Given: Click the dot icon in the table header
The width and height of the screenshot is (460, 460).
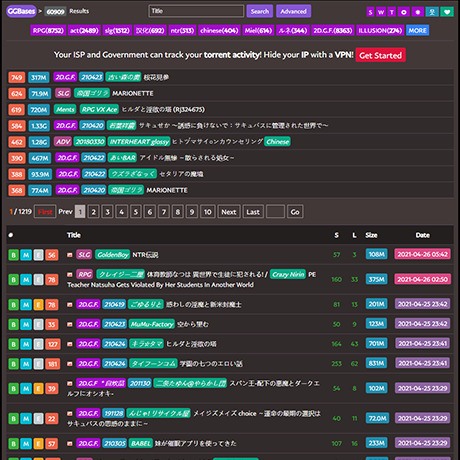Looking at the screenshot, I should pyautogui.click(x=11, y=235).
